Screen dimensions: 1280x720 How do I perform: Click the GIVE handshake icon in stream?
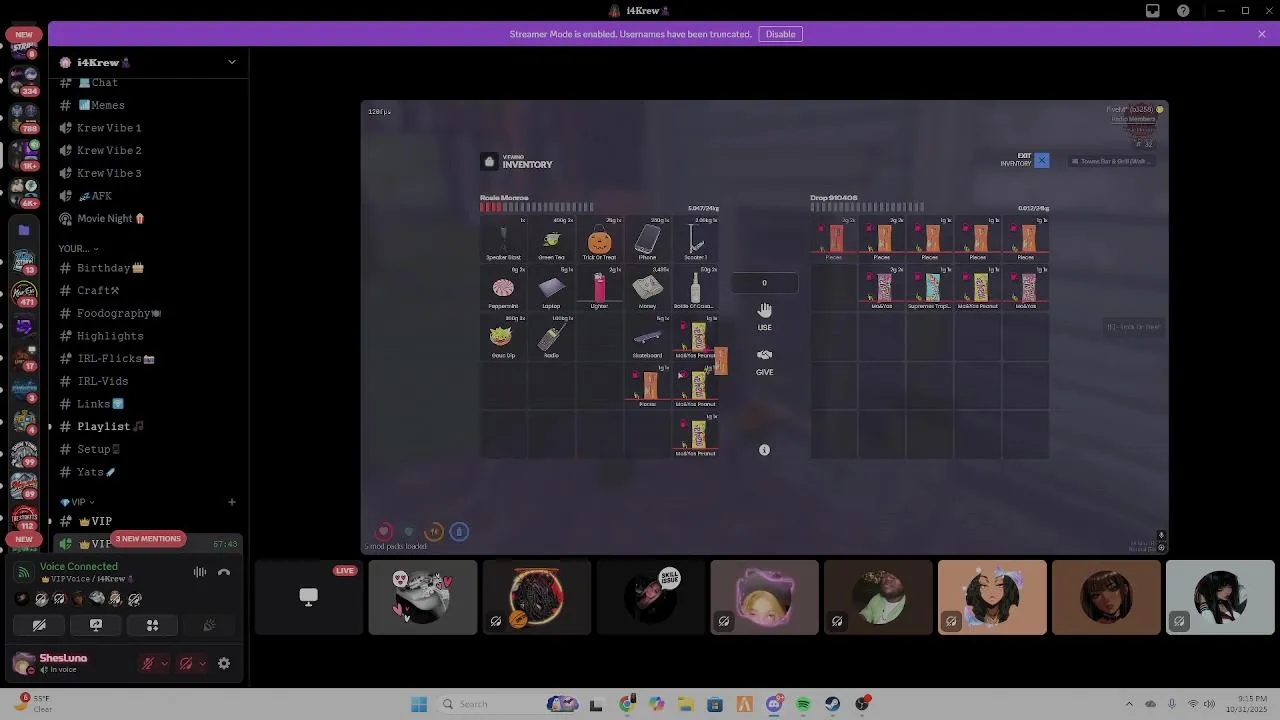(x=764, y=355)
